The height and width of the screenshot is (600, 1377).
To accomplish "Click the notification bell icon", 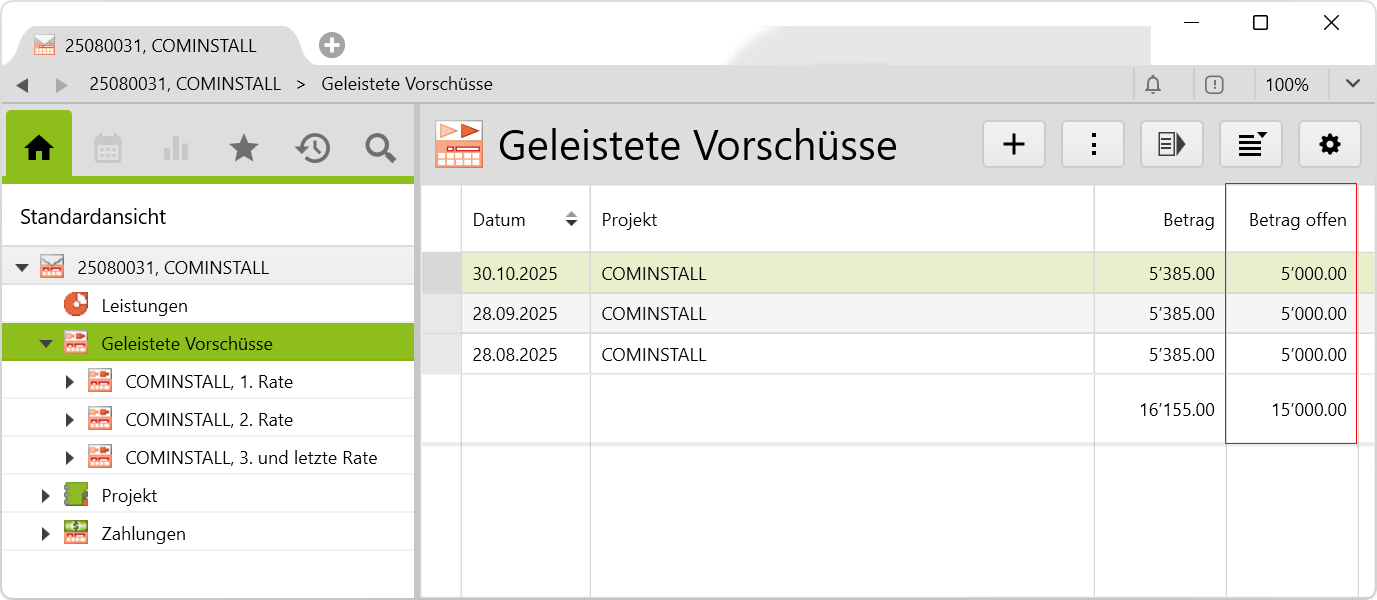I will click(1153, 85).
